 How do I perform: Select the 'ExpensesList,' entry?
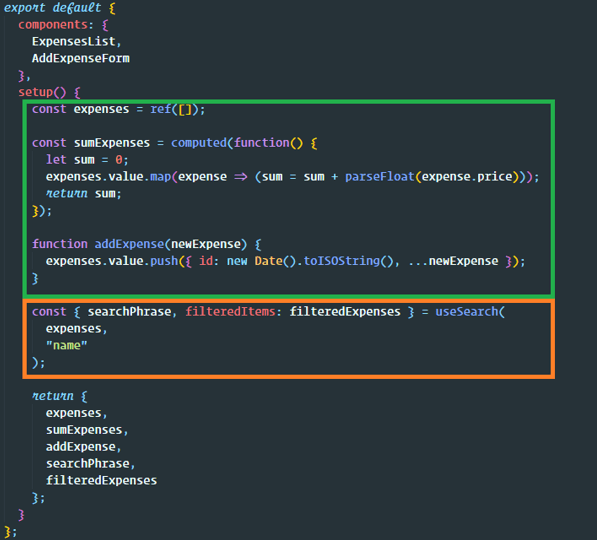(77, 42)
